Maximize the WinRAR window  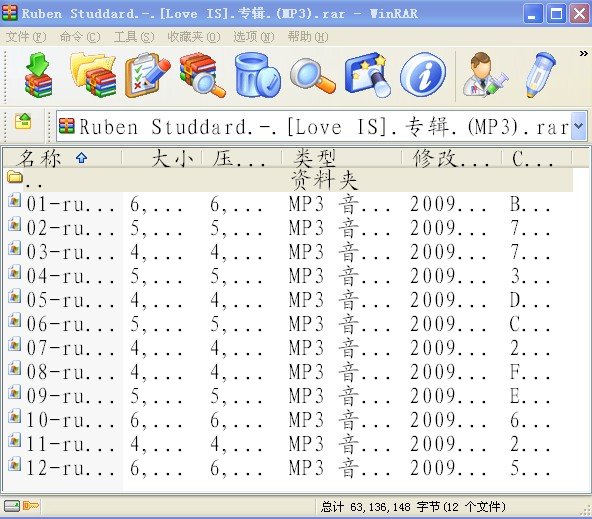click(x=557, y=14)
